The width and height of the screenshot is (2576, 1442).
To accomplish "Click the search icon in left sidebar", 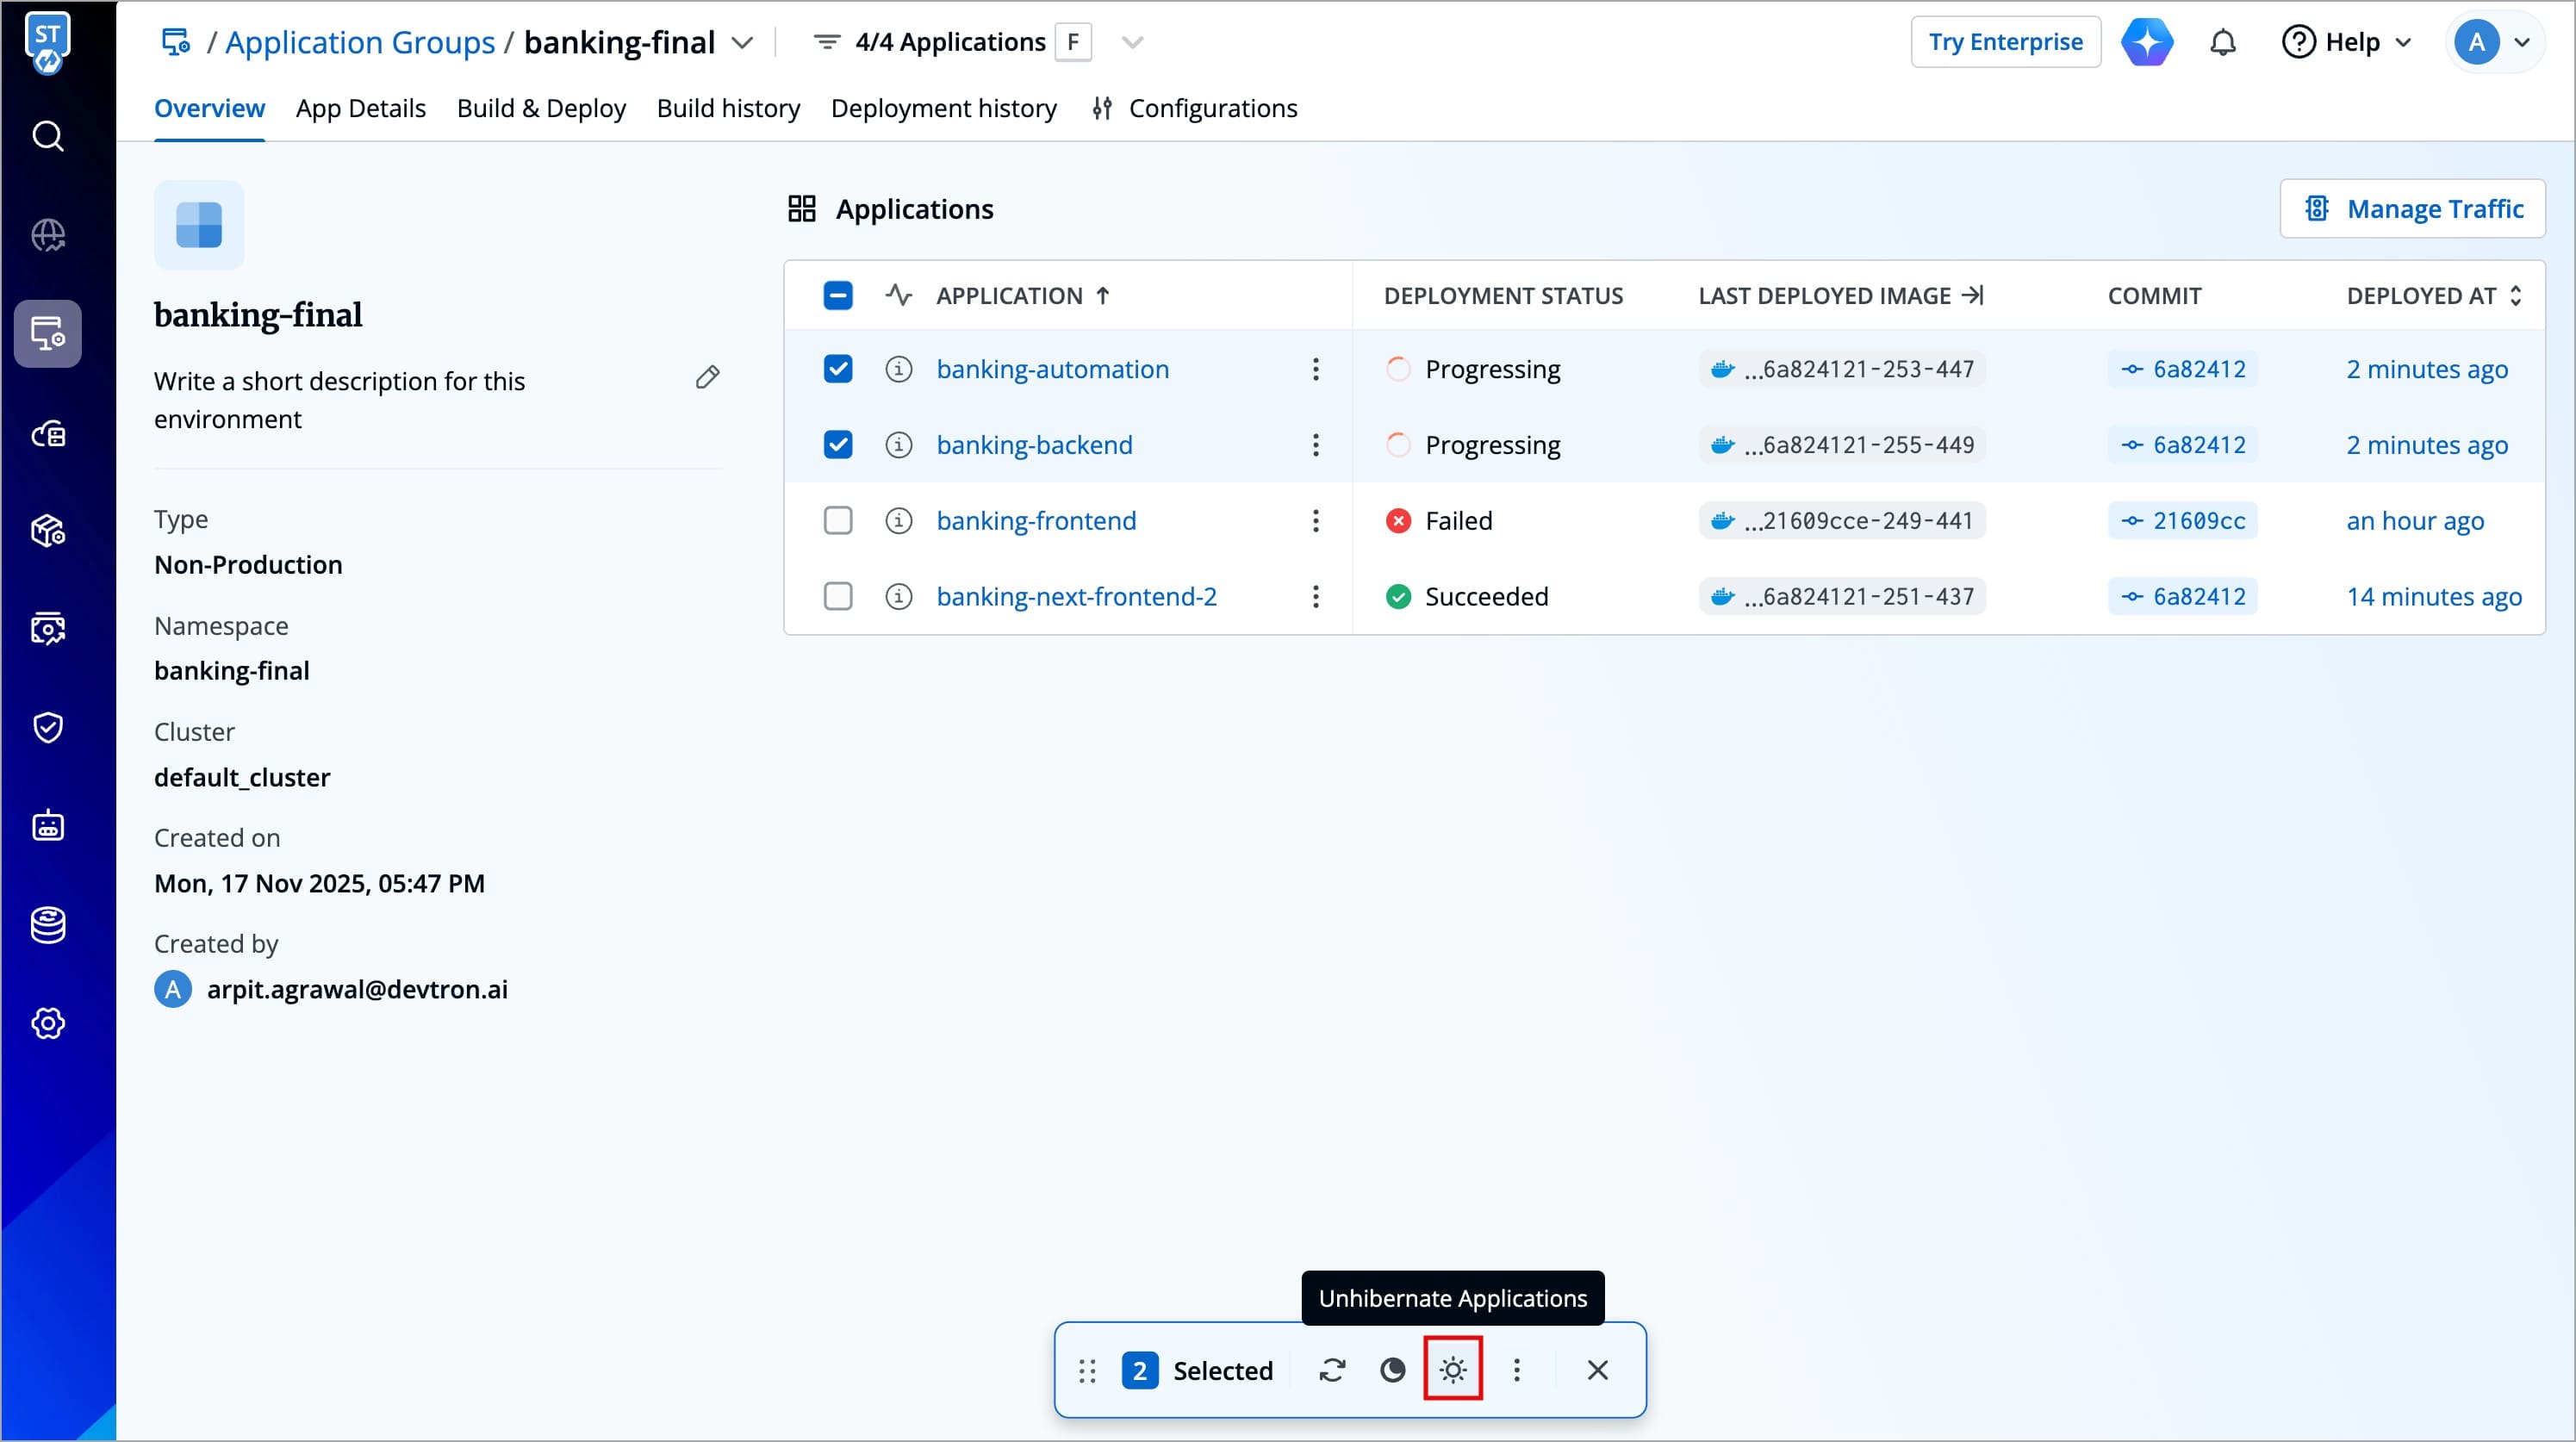I will click(48, 136).
